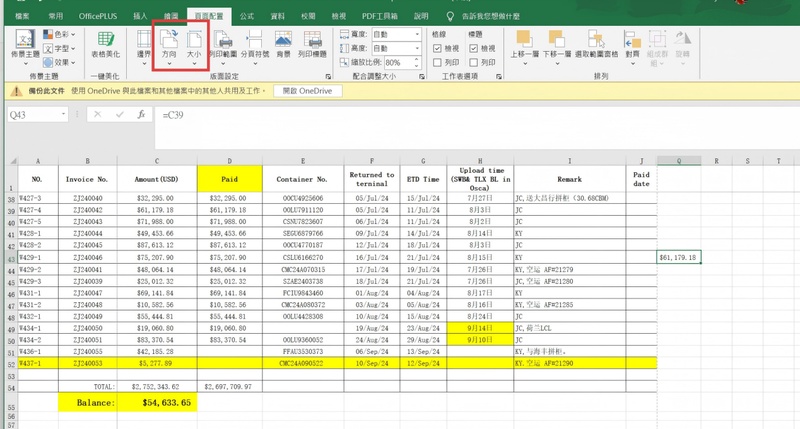Open the 選取範圍窗格 selection pane
This screenshot has width=800, height=429.
coord(596,45)
